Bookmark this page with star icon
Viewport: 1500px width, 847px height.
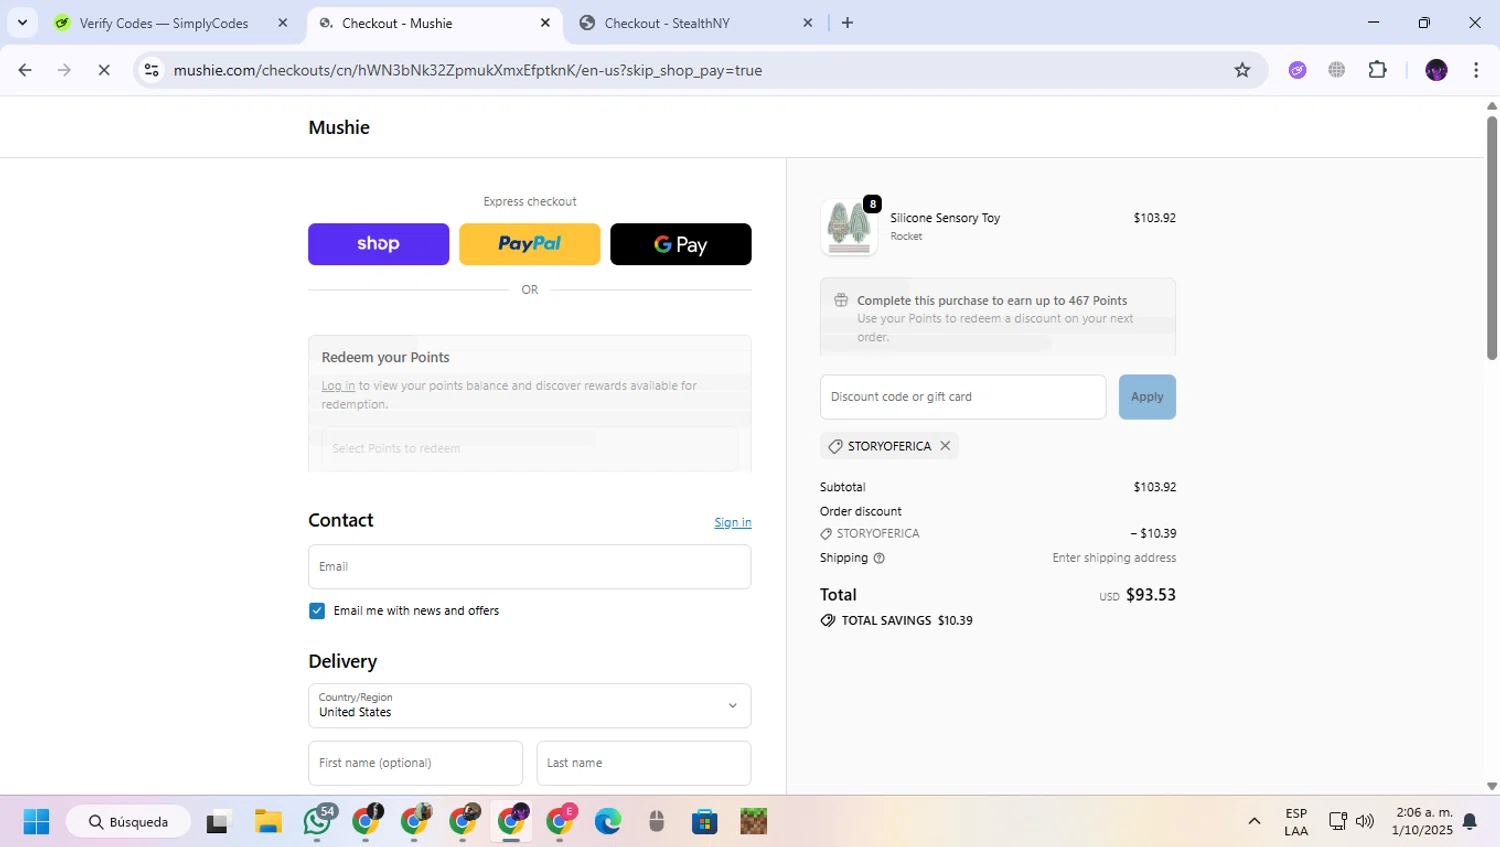pos(1242,70)
